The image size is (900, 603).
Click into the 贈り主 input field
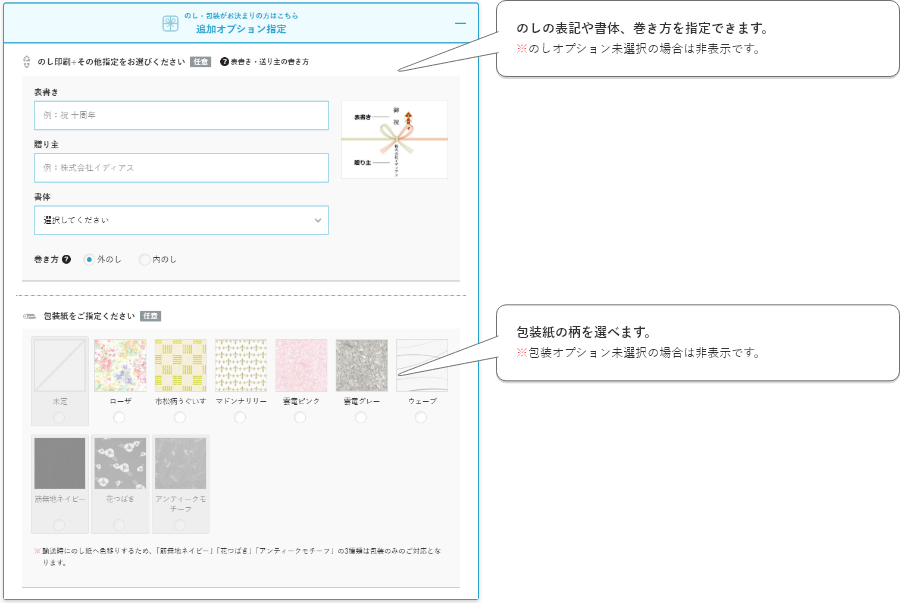tap(181, 167)
